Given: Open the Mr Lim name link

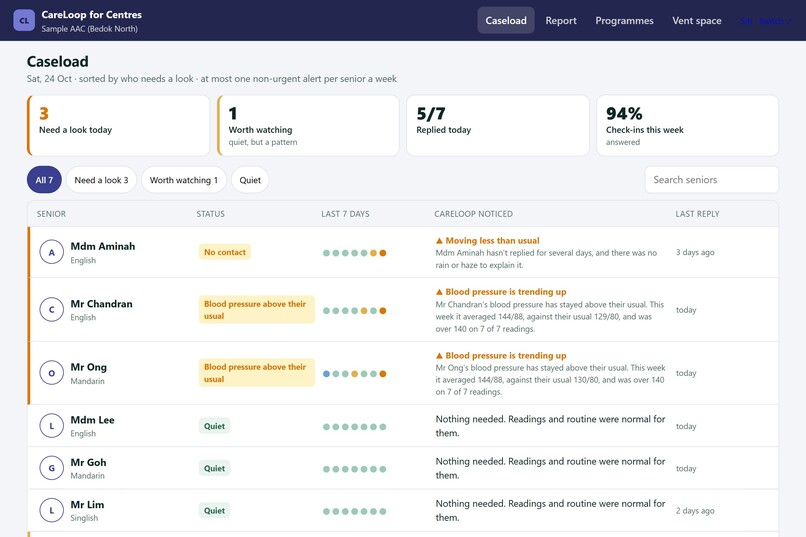Looking at the screenshot, I should (x=87, y=504).
